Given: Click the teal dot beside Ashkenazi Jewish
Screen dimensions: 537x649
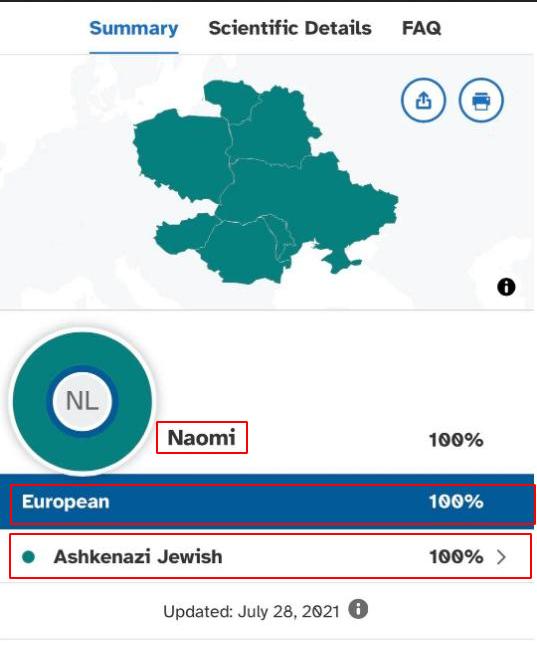Looking at the screenshot, I should pos(29,557).
